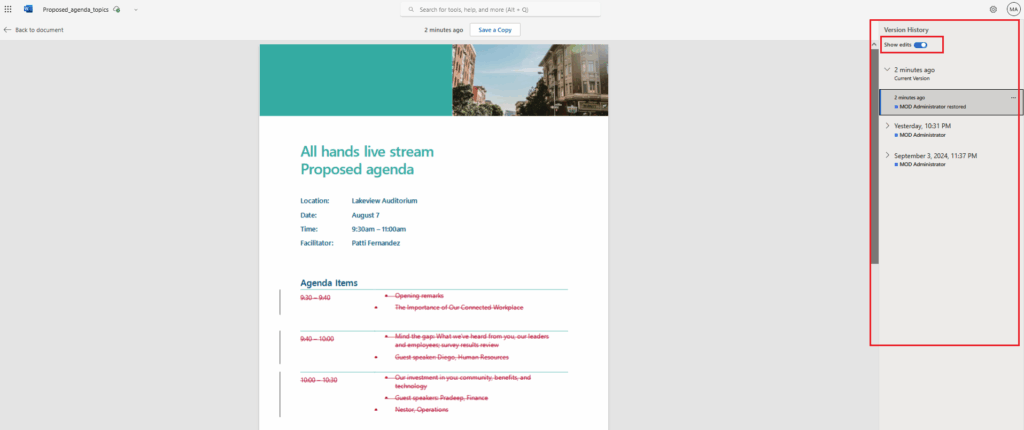Click the Patti Fernandez facilitator name

(x=376, y=243)
